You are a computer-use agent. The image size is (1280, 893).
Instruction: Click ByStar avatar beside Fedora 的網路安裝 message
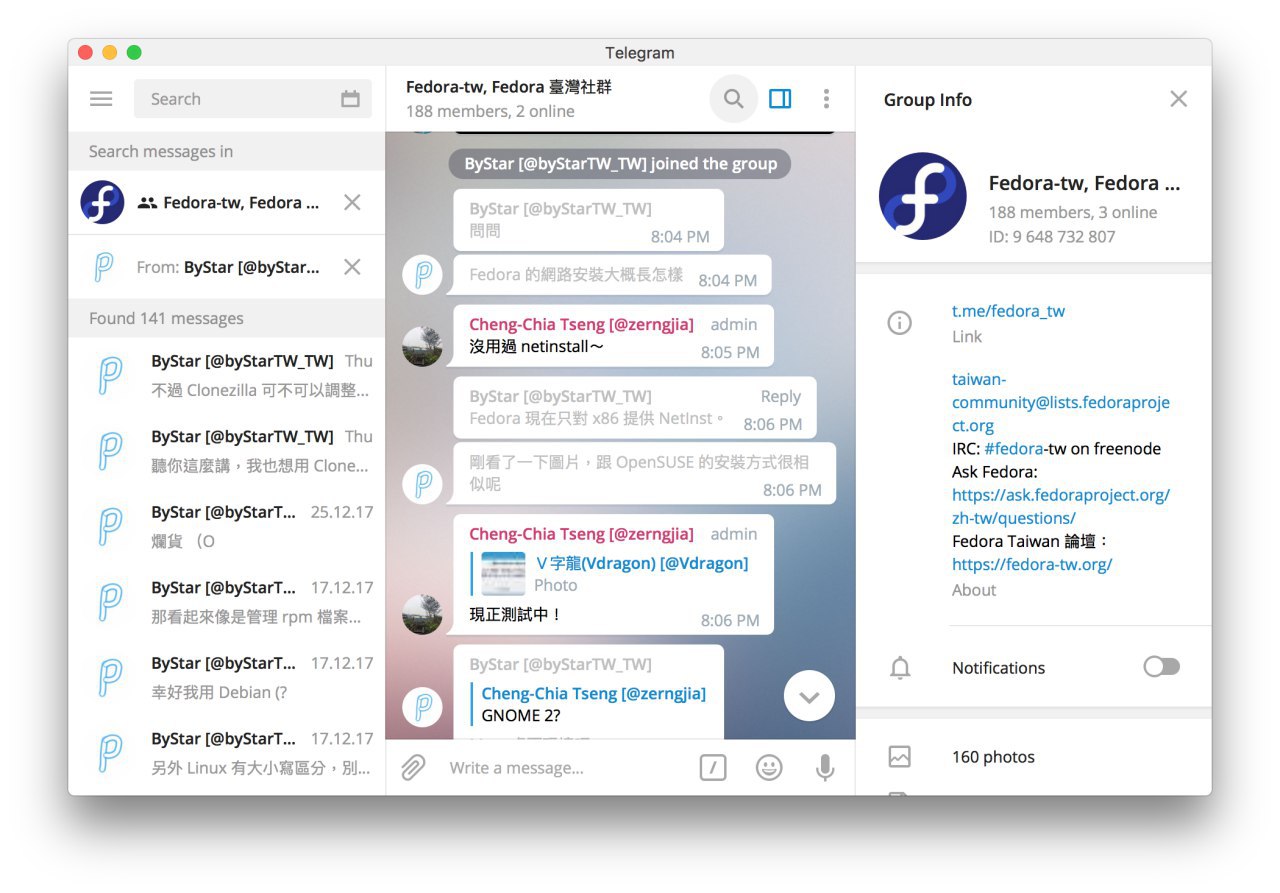click(422, 274)
